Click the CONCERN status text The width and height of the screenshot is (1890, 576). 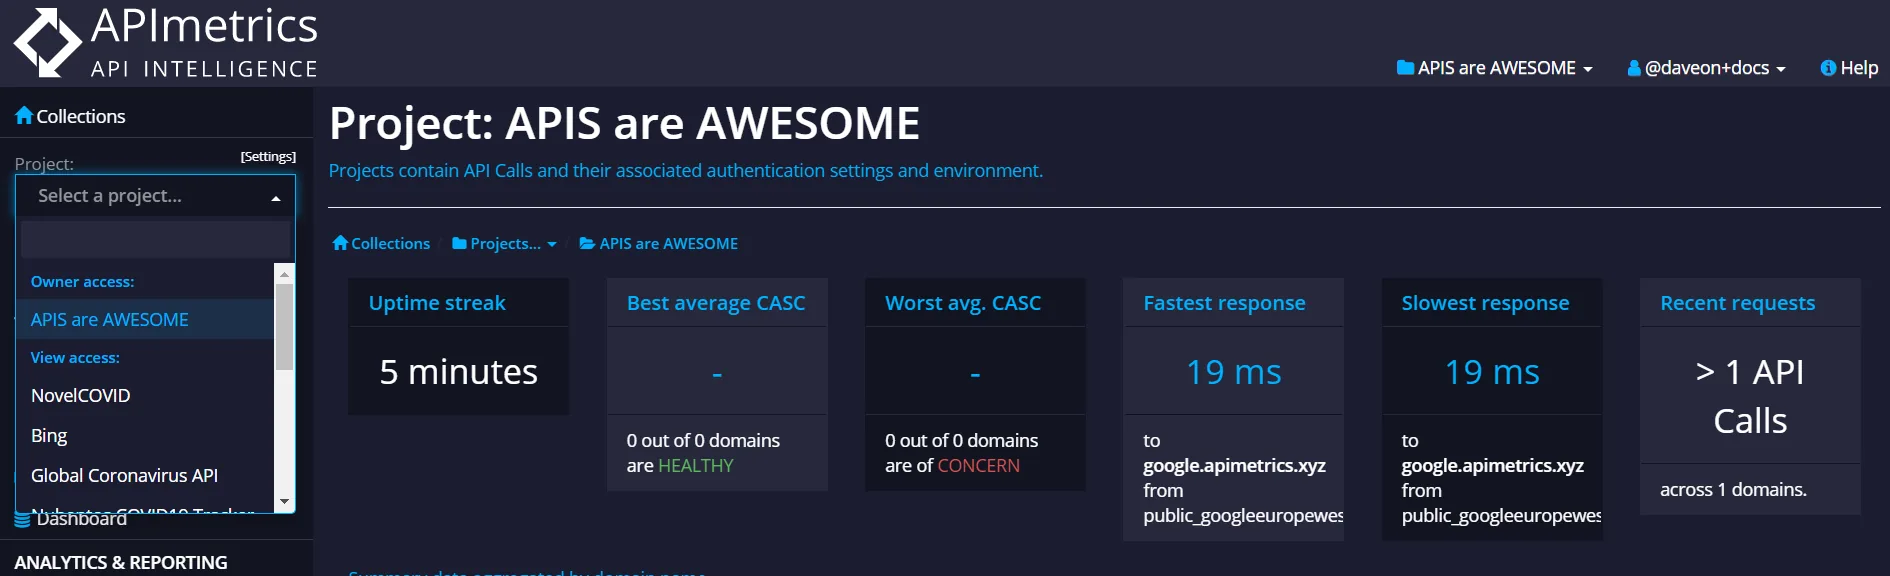coord(978,466)
